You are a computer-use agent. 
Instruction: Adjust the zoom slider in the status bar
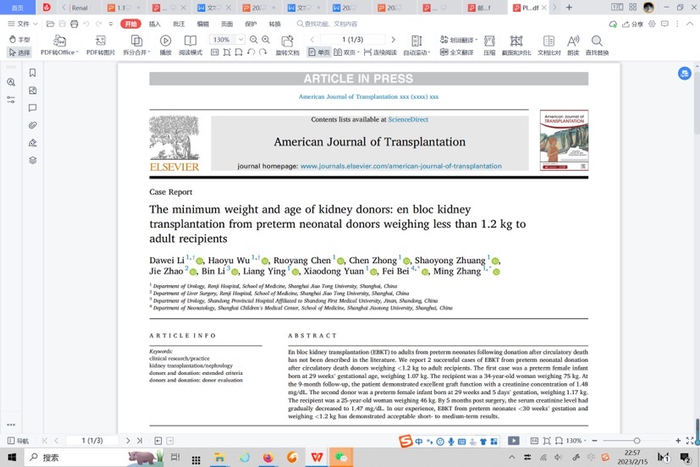[x=637, y=441]
